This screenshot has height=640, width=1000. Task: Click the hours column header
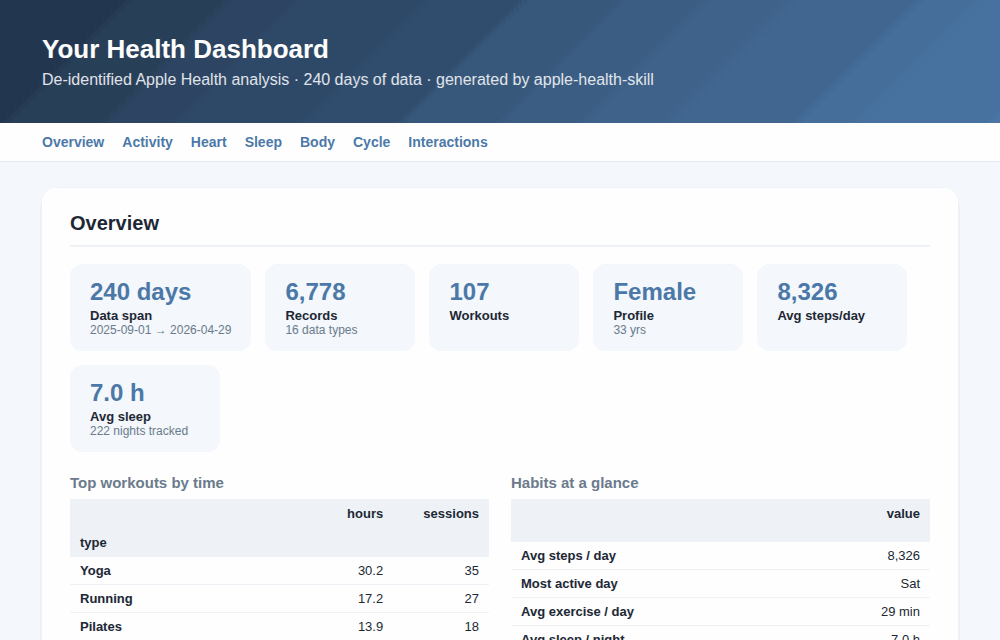pos(365,514)
